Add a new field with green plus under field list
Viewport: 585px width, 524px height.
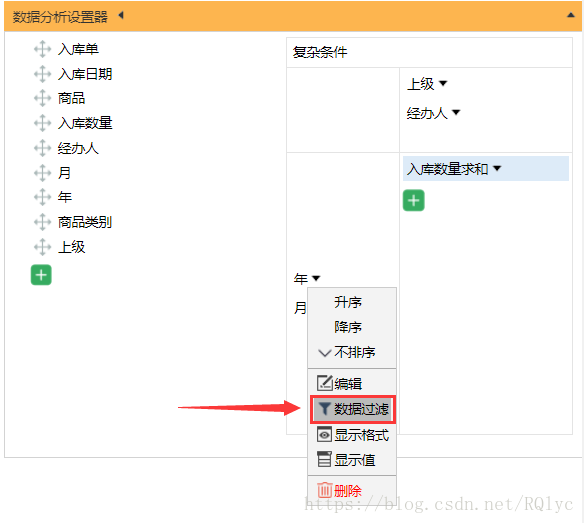point(41,275)
